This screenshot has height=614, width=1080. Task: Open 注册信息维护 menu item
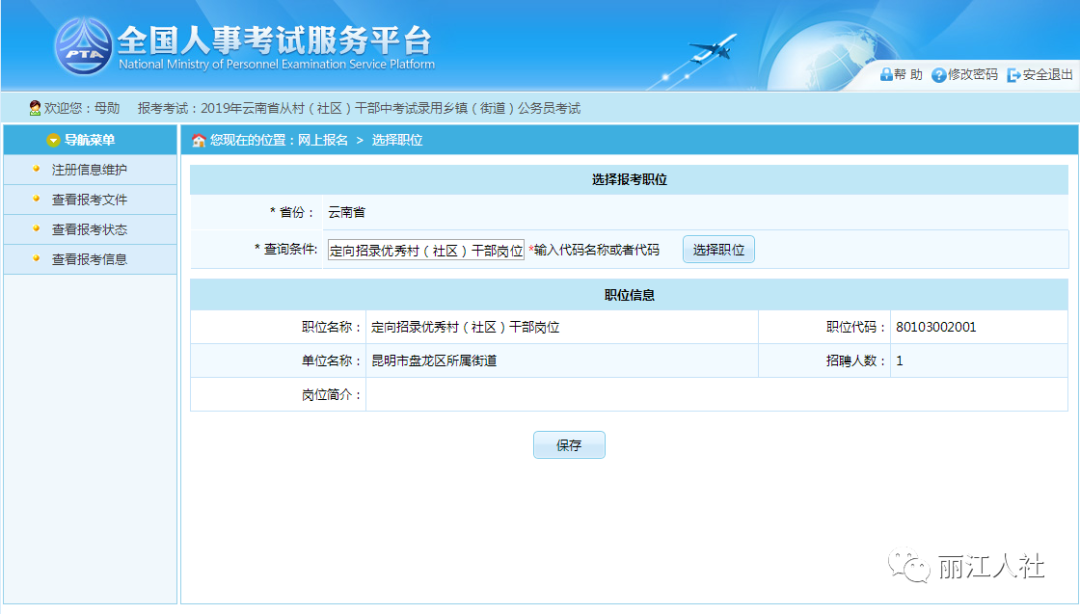90,170
